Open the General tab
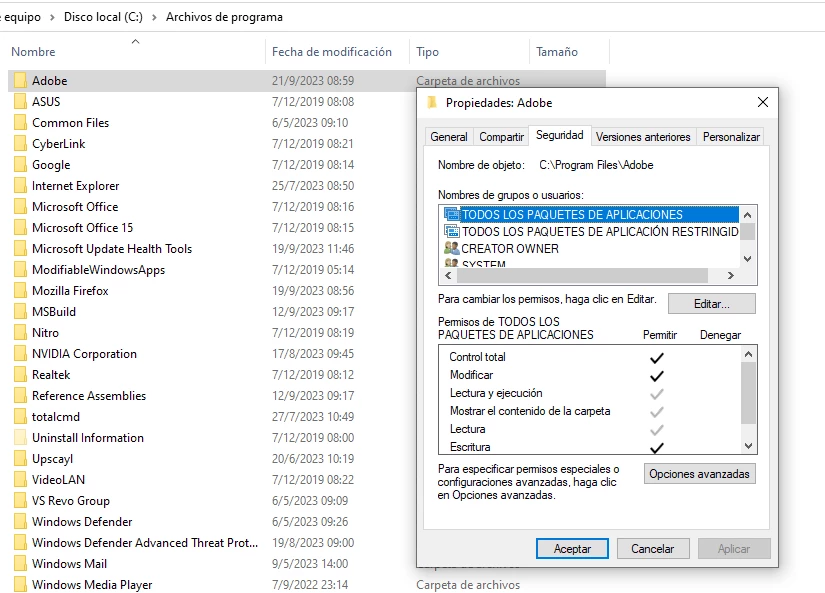Viewport: 825px width, 593px height. 449,137
